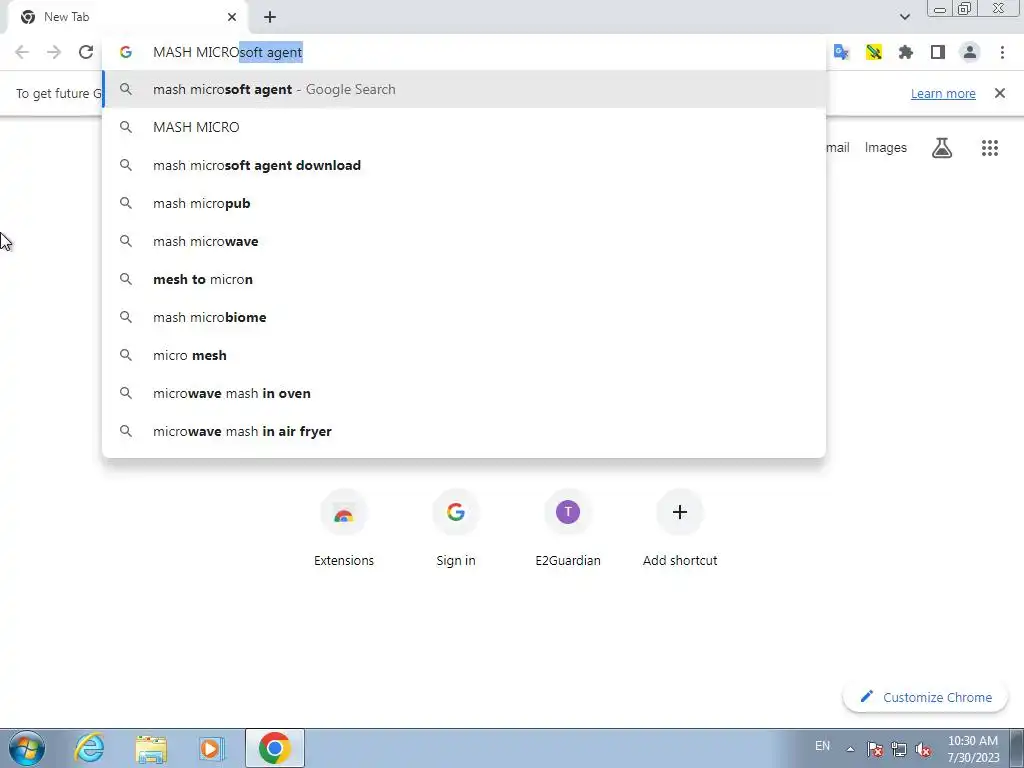The height and width of the screenshot is (768, 1024).
Task: Pick the 'mash microbiome' suggestion
Action: click(464, 317)
